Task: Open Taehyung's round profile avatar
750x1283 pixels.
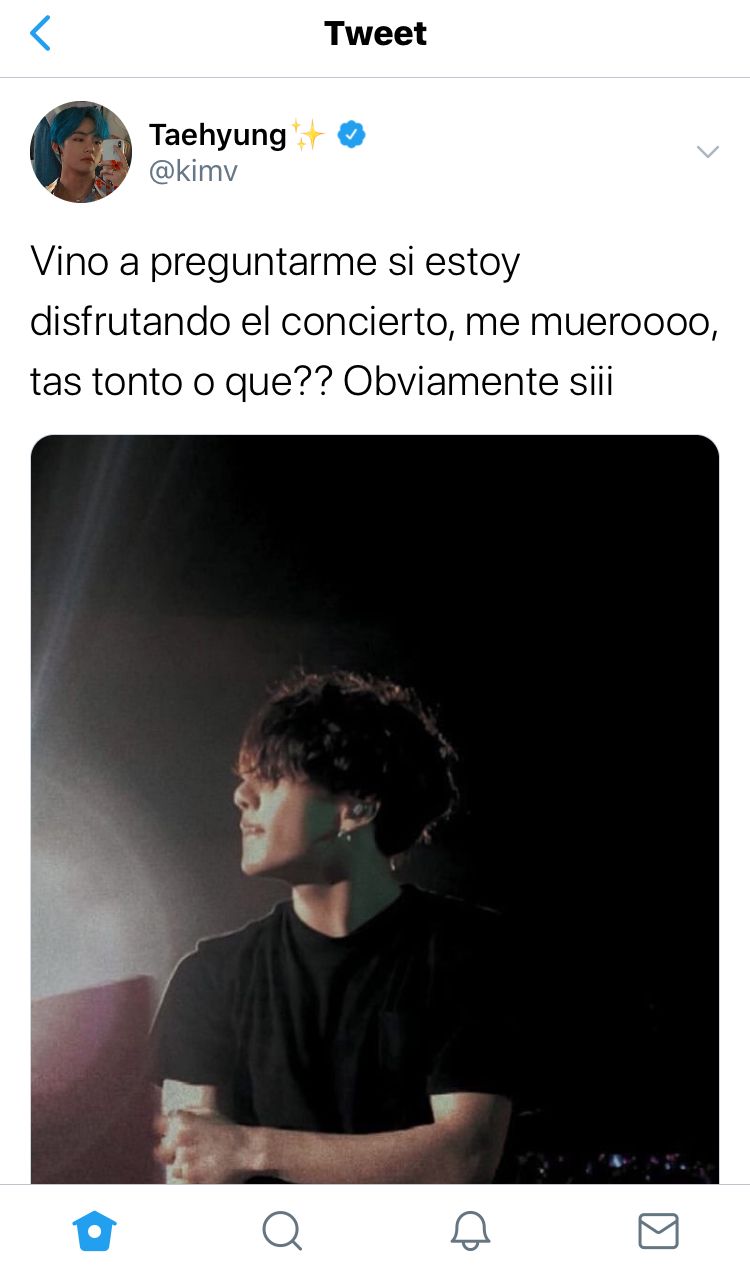Action: click(x=81, y=152)
